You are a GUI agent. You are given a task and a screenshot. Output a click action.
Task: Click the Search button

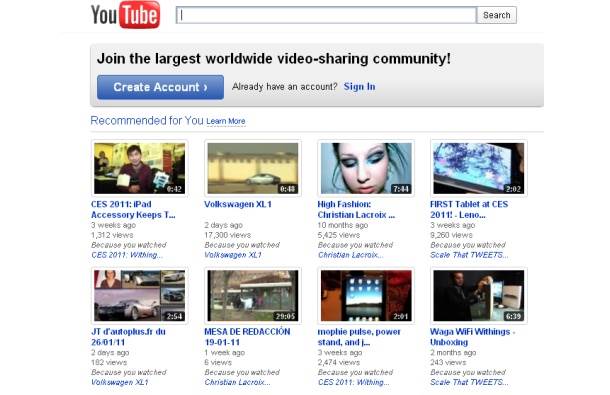tap(497, 15)
